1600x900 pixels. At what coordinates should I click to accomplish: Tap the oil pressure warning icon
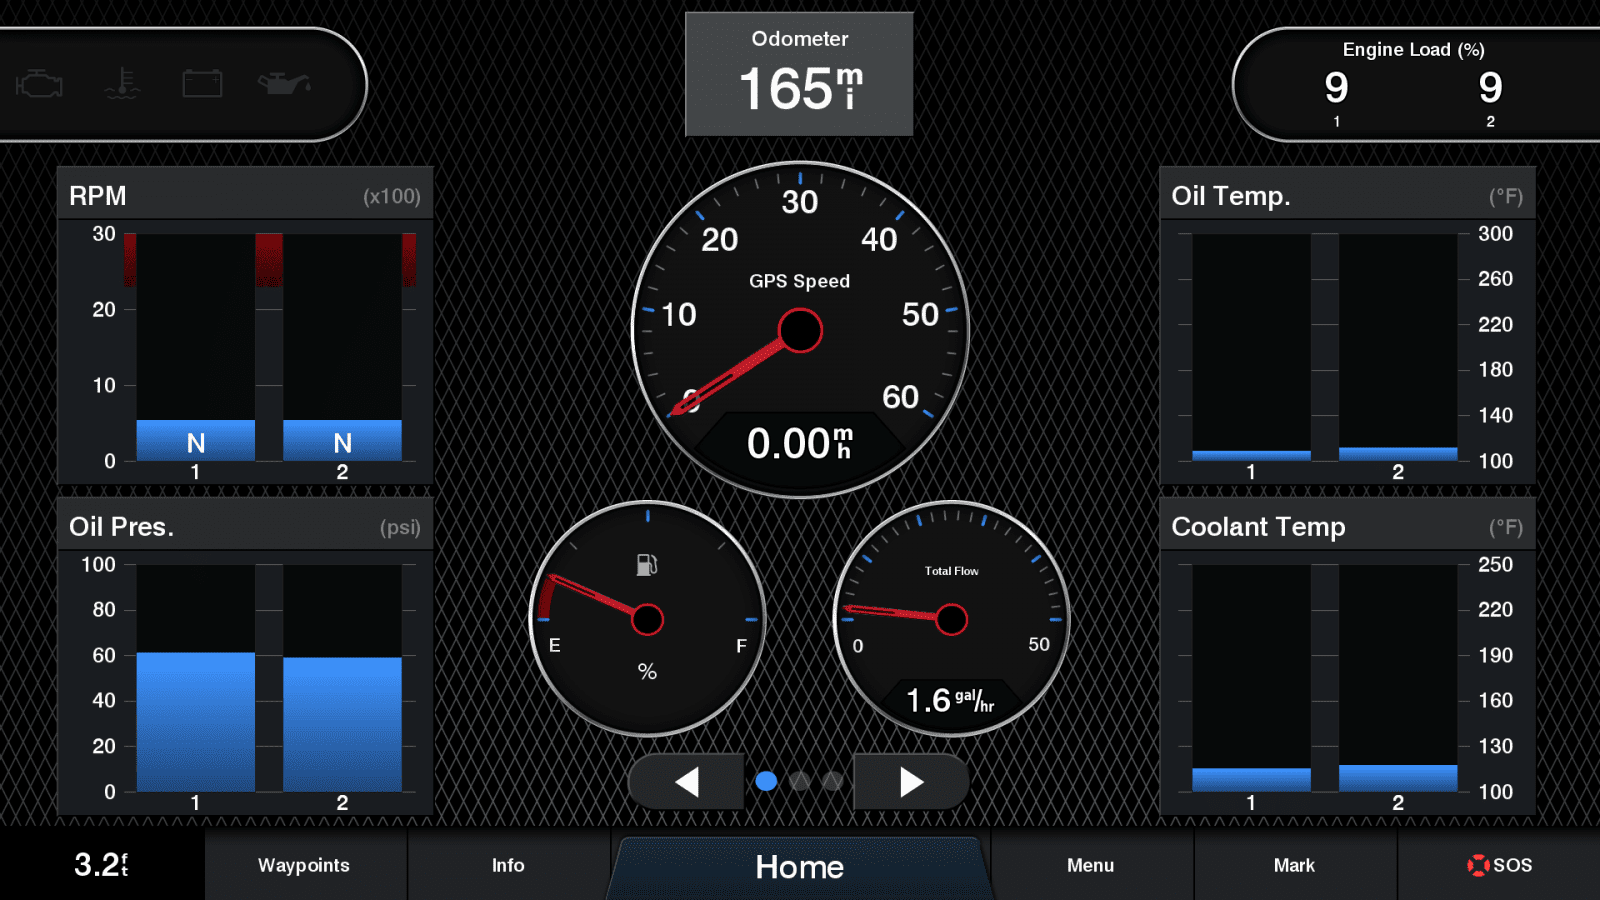(x=284, y=84)
